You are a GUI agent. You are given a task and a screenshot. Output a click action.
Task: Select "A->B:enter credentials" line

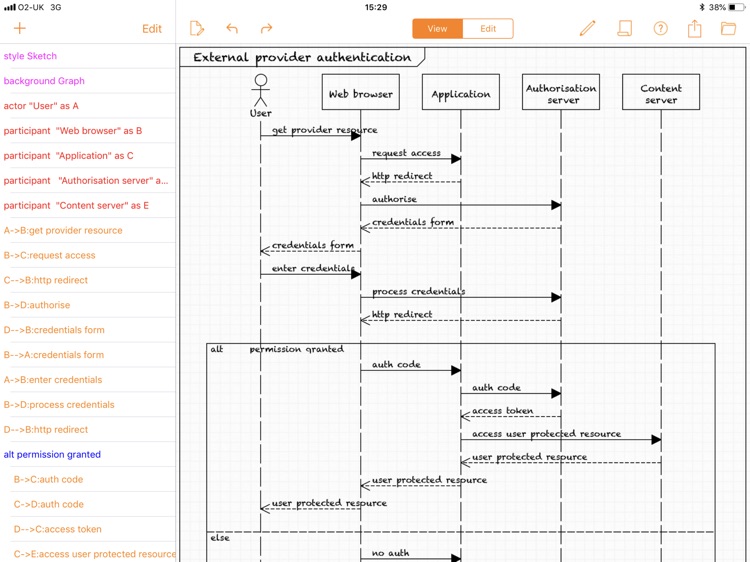coord(88,379)
